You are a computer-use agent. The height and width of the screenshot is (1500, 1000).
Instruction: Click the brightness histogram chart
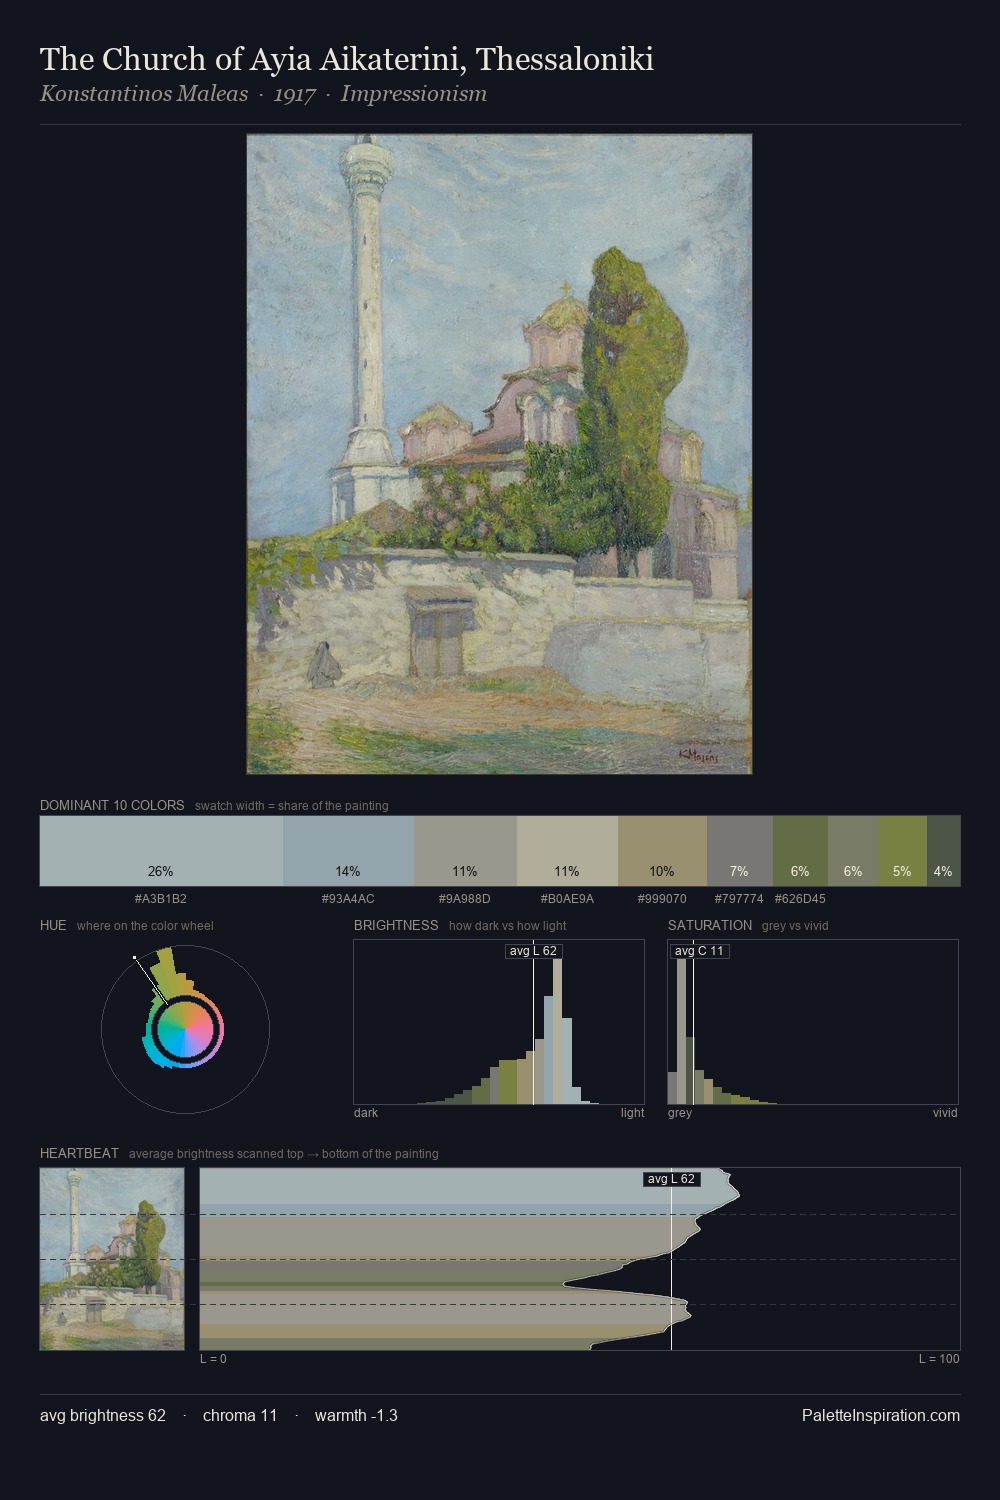[x=499, y=1022]
